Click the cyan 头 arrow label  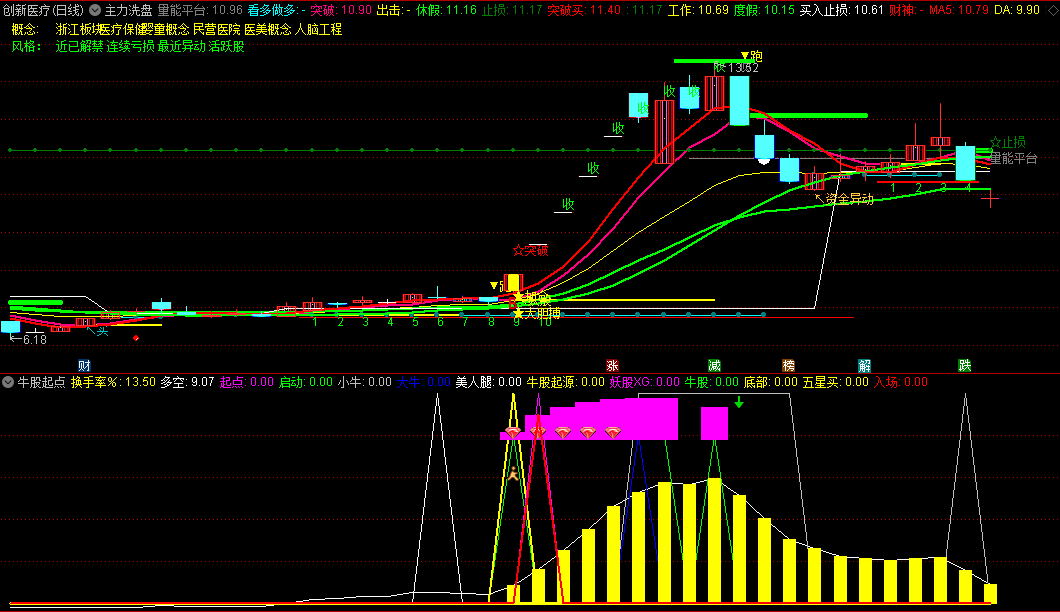98,330
